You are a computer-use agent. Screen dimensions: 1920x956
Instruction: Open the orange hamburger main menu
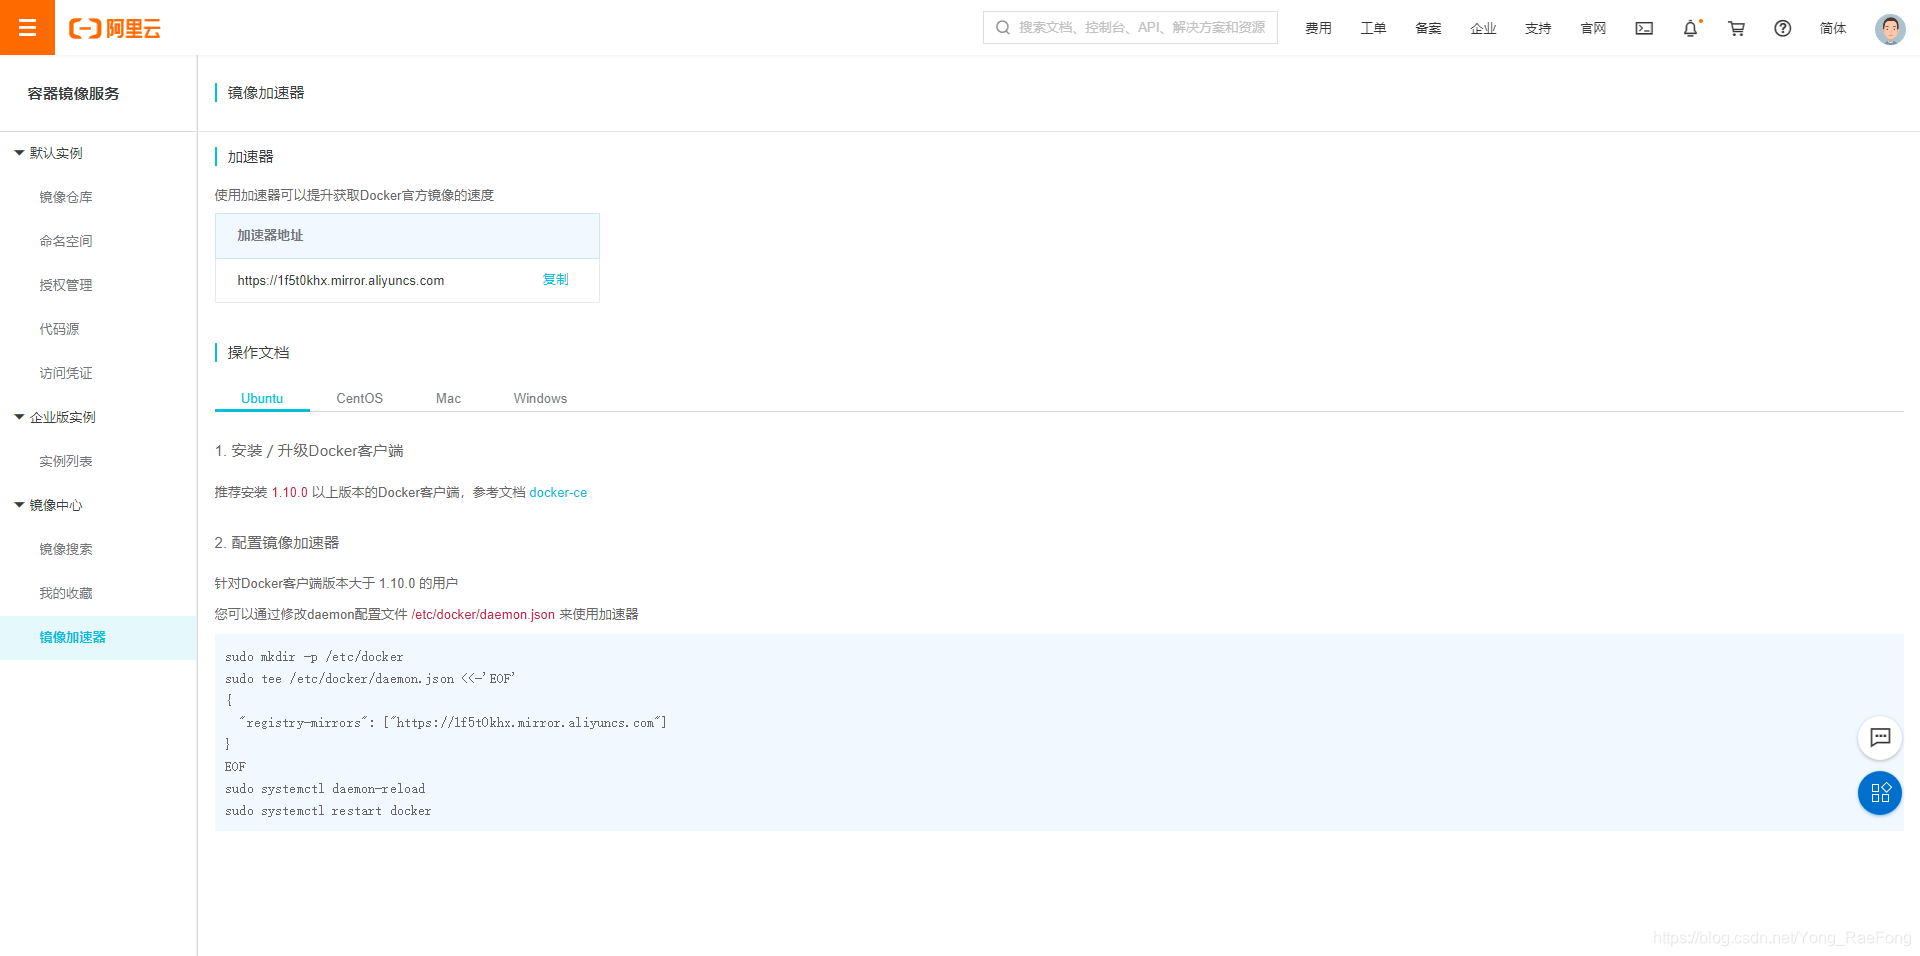(x=27, y=27)
